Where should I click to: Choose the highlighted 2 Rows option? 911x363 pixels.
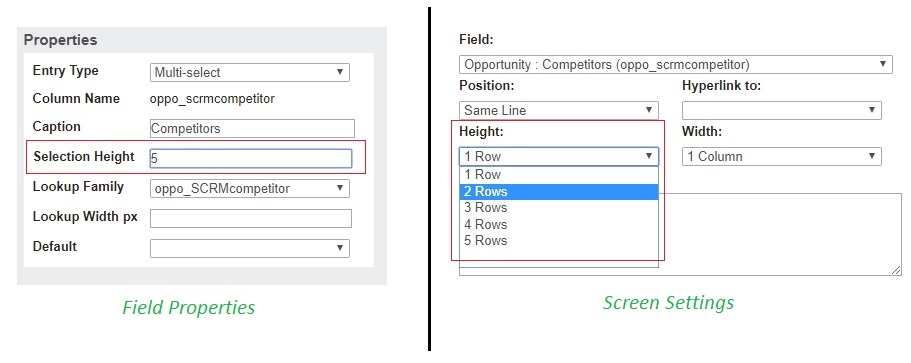tap(559, 192)
